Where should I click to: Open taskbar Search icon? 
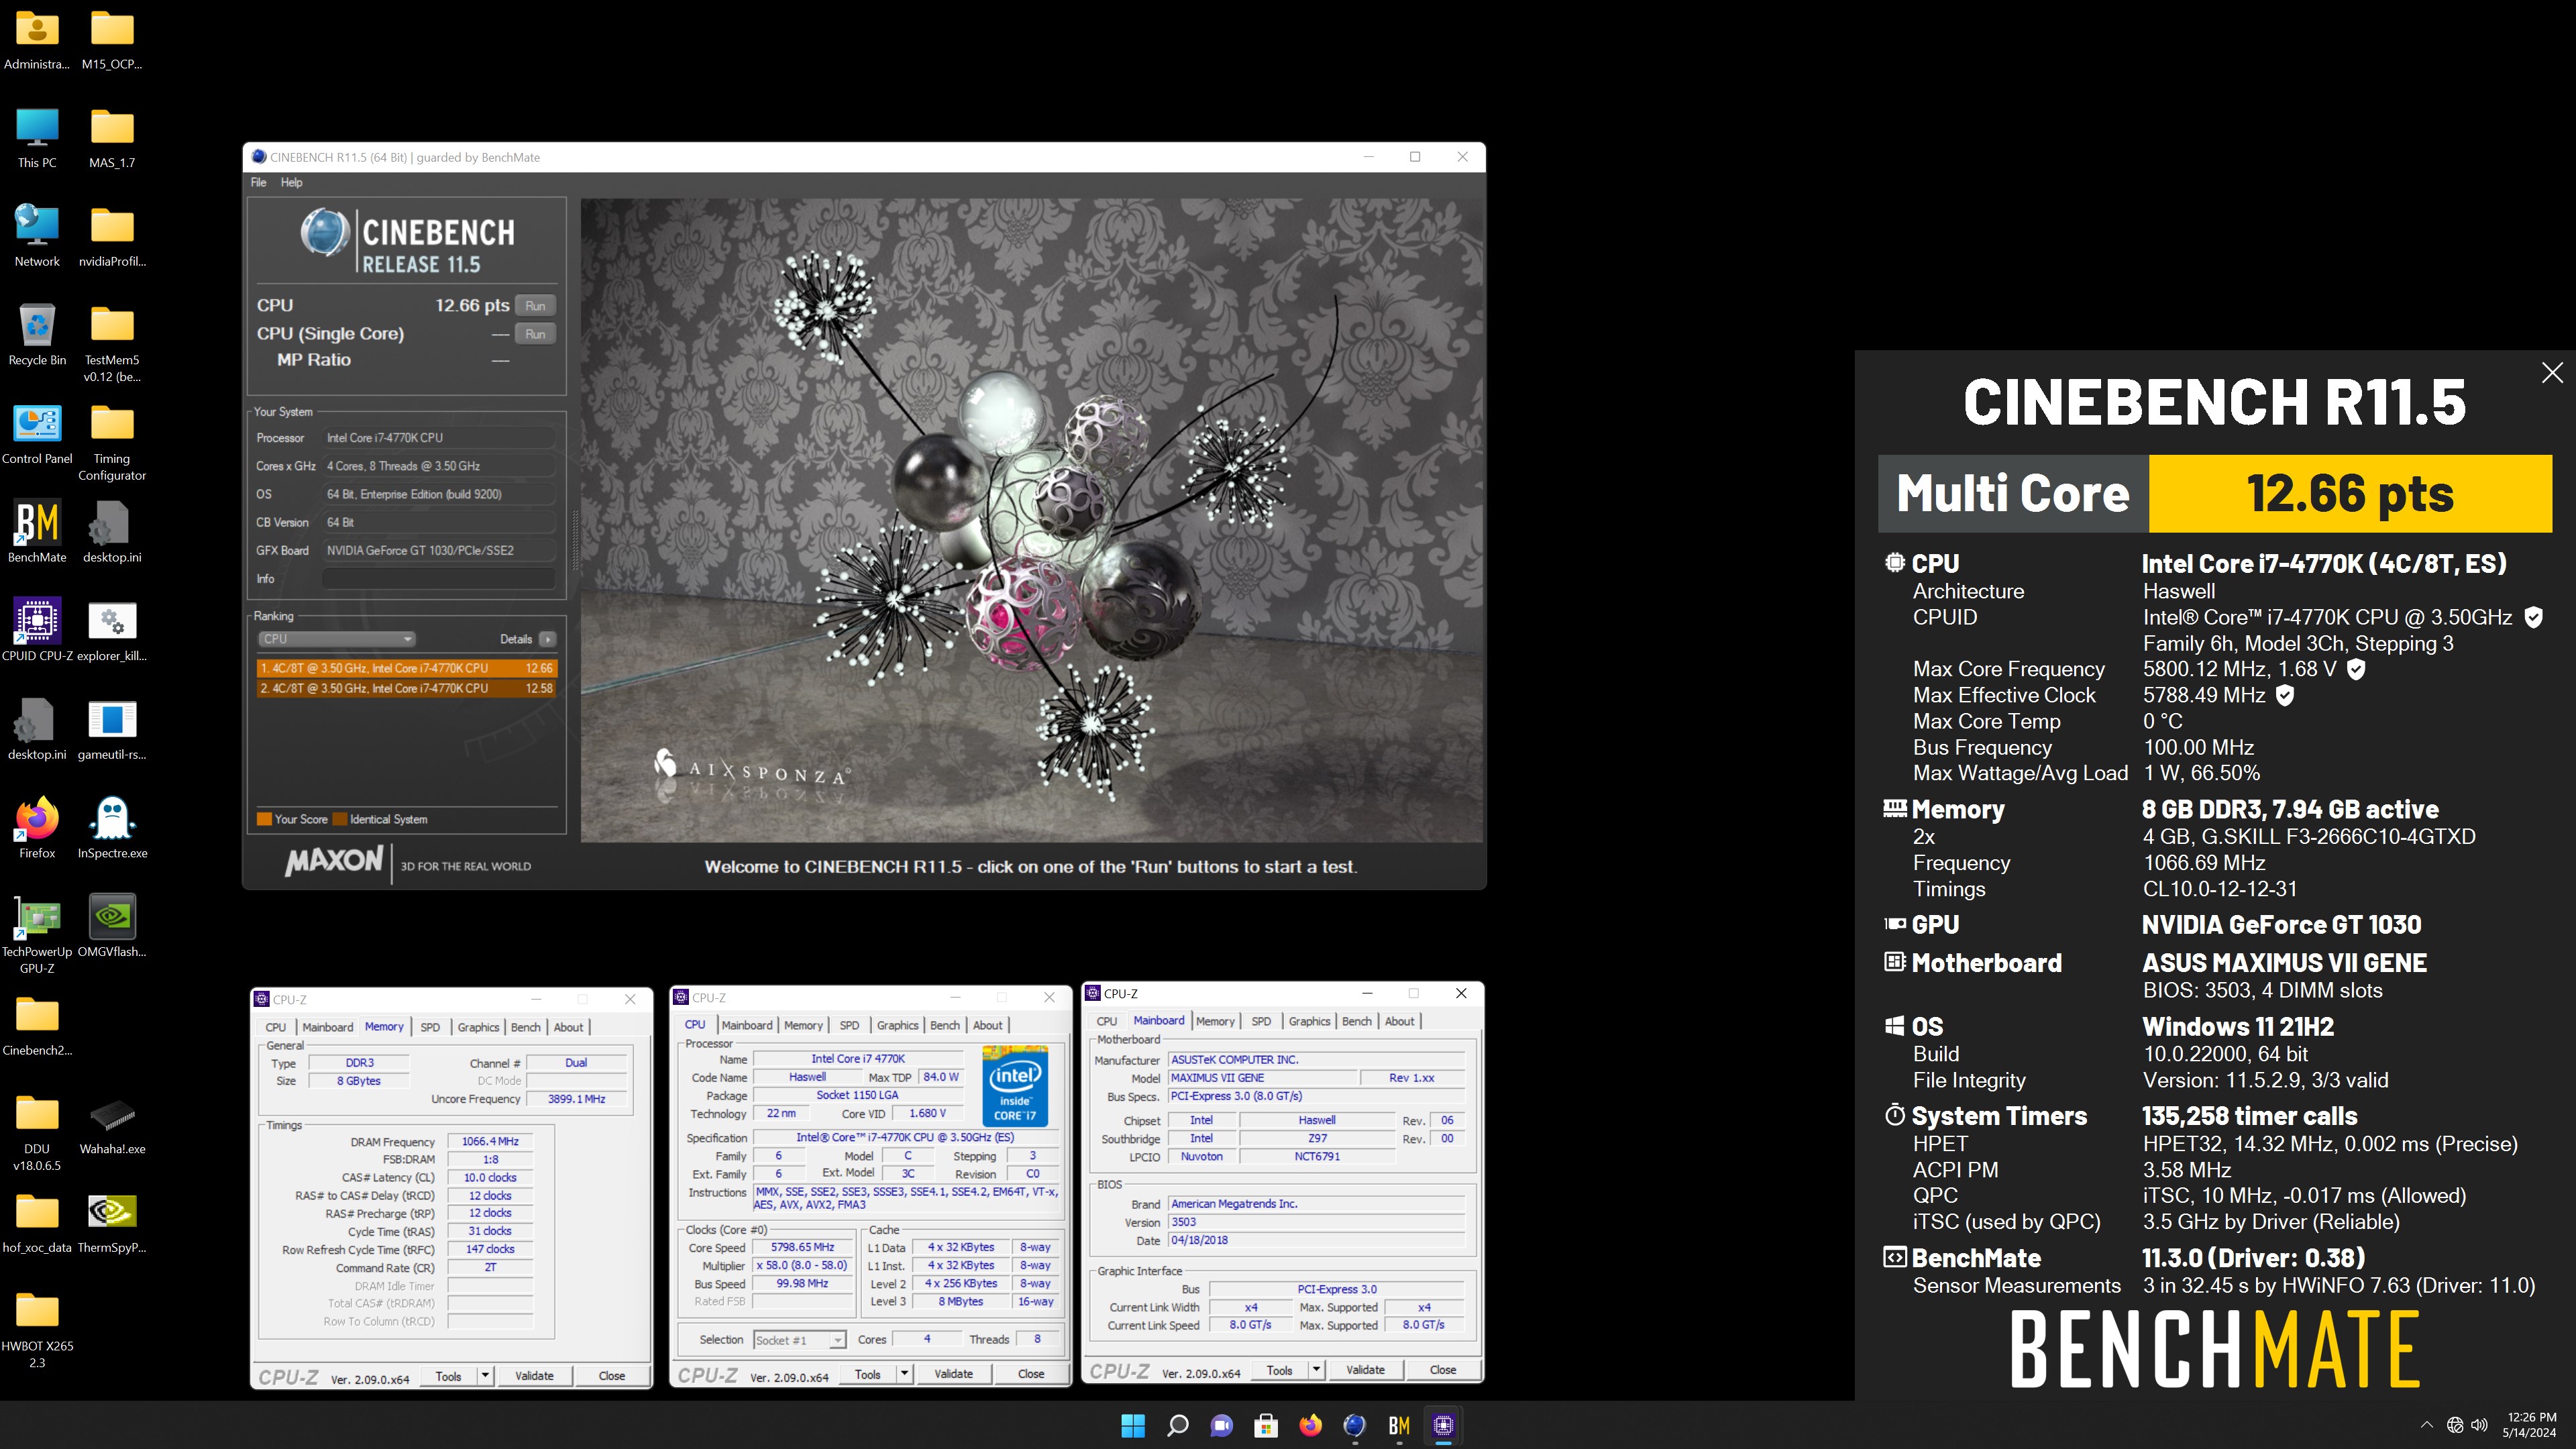(1177, 1425)
